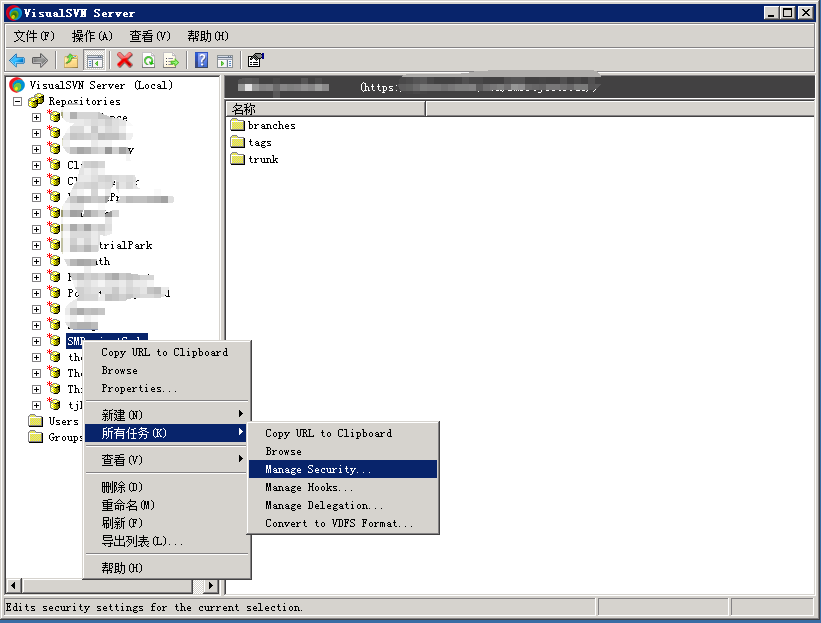Select the Repositories tree node
This screenshot has width=821, height=623.
84,101
